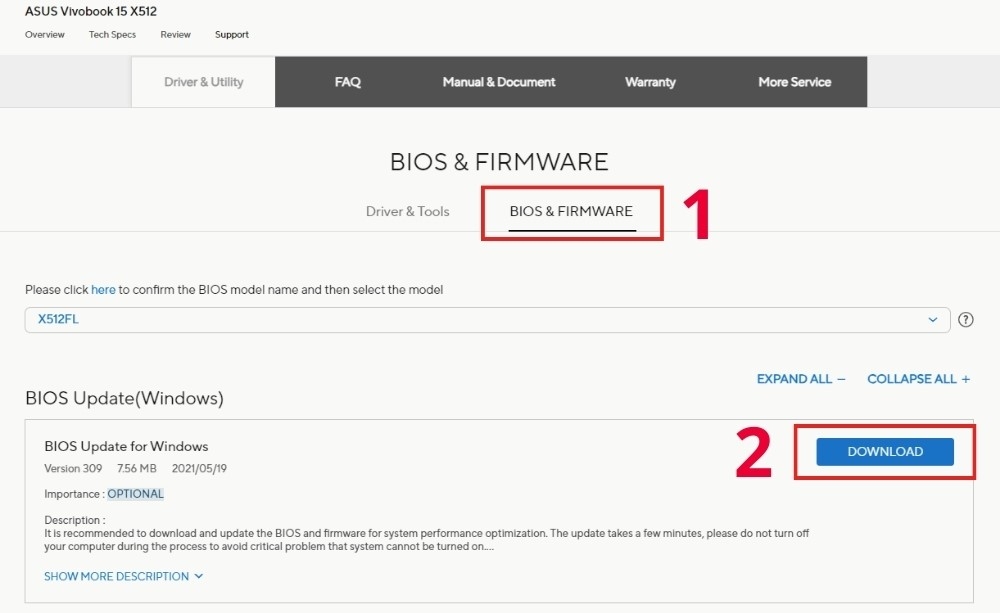
Task: Open the Support link
Action: (x=232, y=34)
